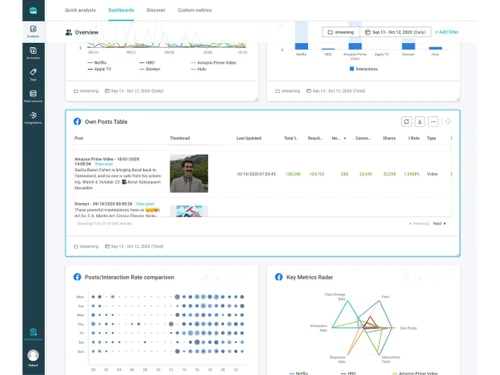The image size is (500, 375).
Task: Click Previous page link in posts table
Action: click(x=419, y=223)
